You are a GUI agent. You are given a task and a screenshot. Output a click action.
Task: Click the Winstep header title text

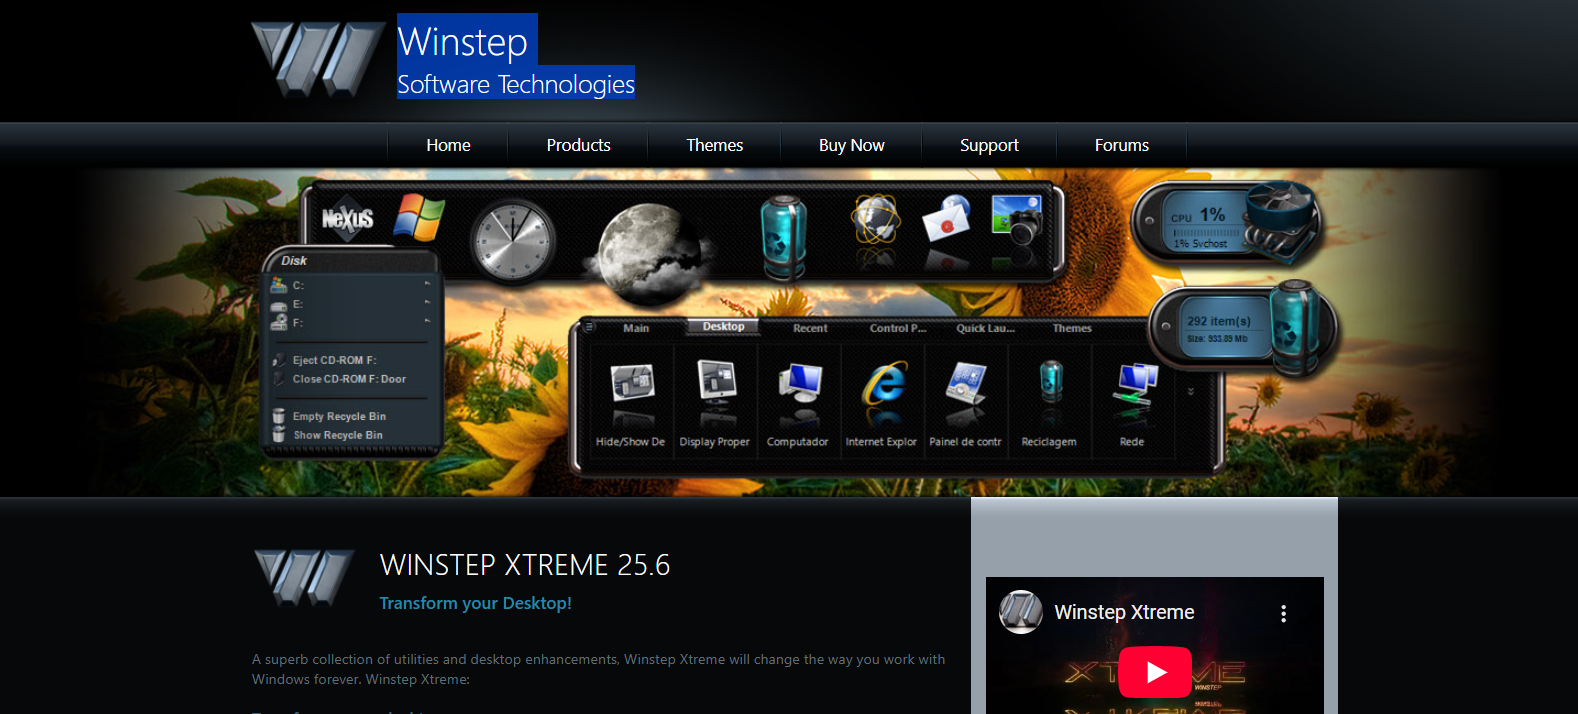point(463,42)
